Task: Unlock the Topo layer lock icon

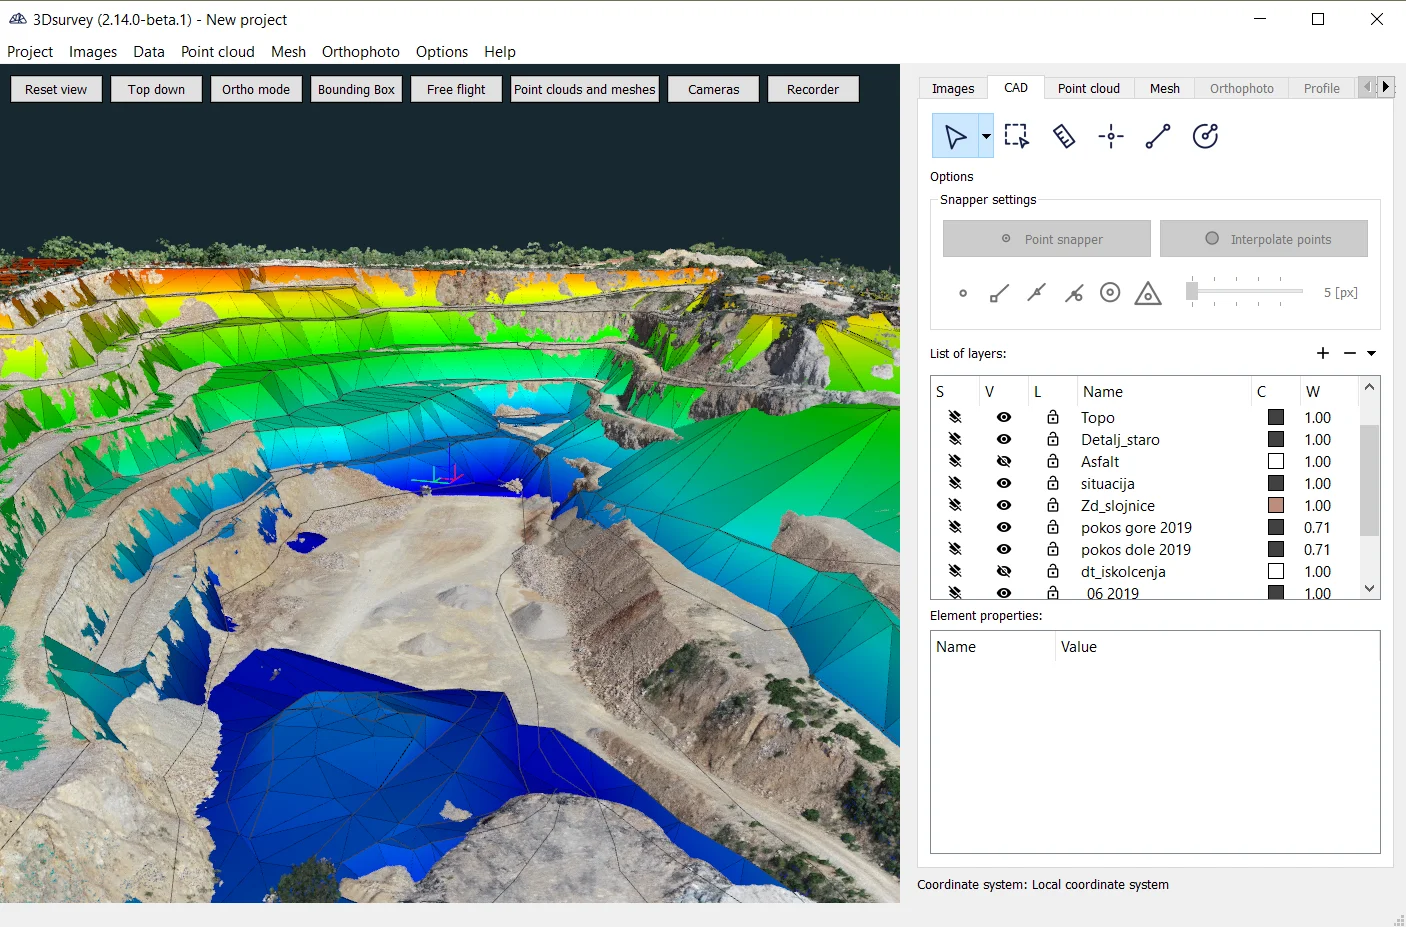Action: pyautogui.click(x=1053, y=417)
